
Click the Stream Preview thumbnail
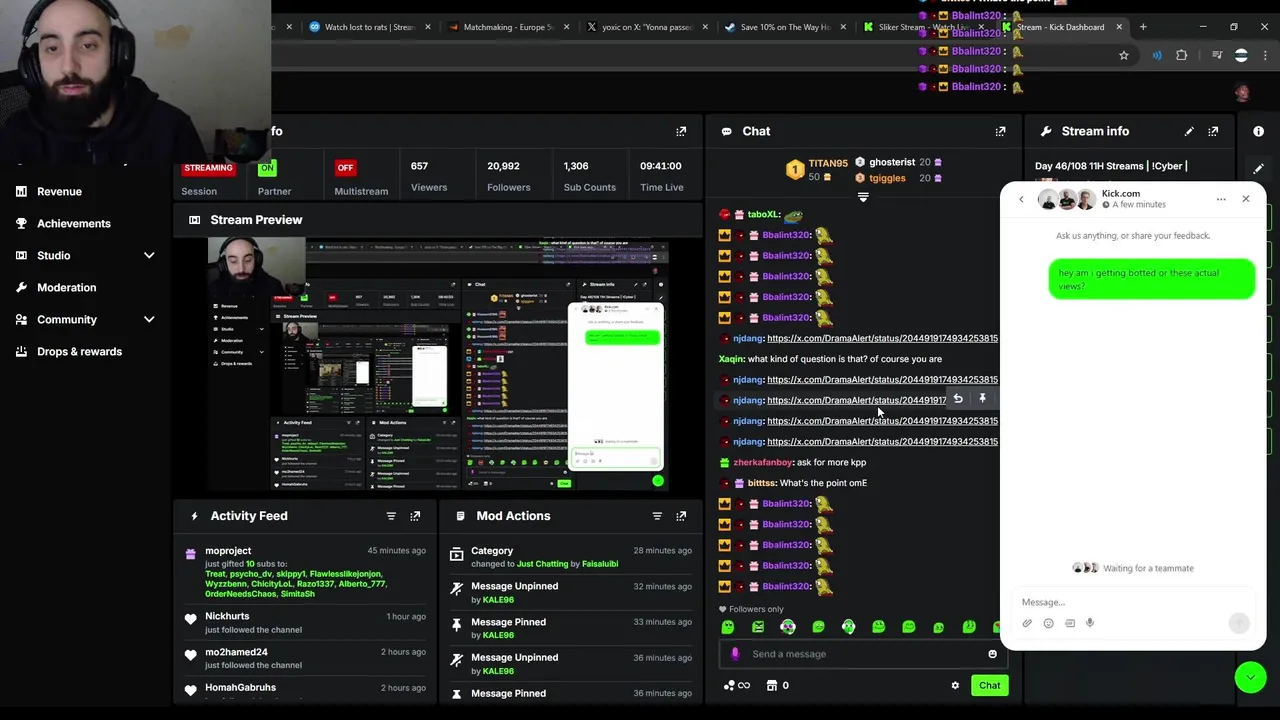pos(438,364)
